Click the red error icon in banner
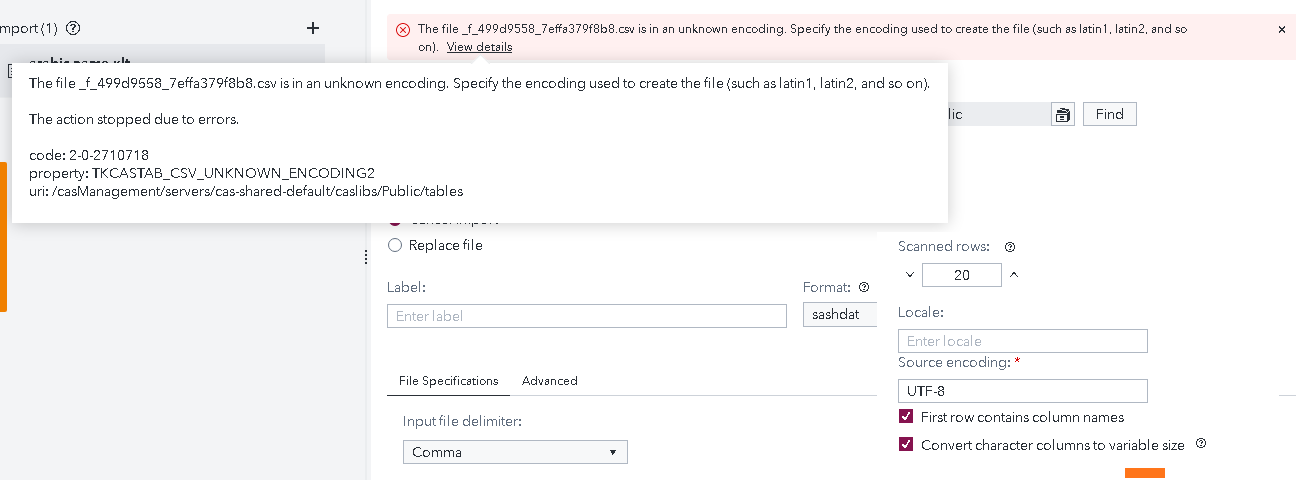Viewport: 1311px width, 501px height. [403, 30]
